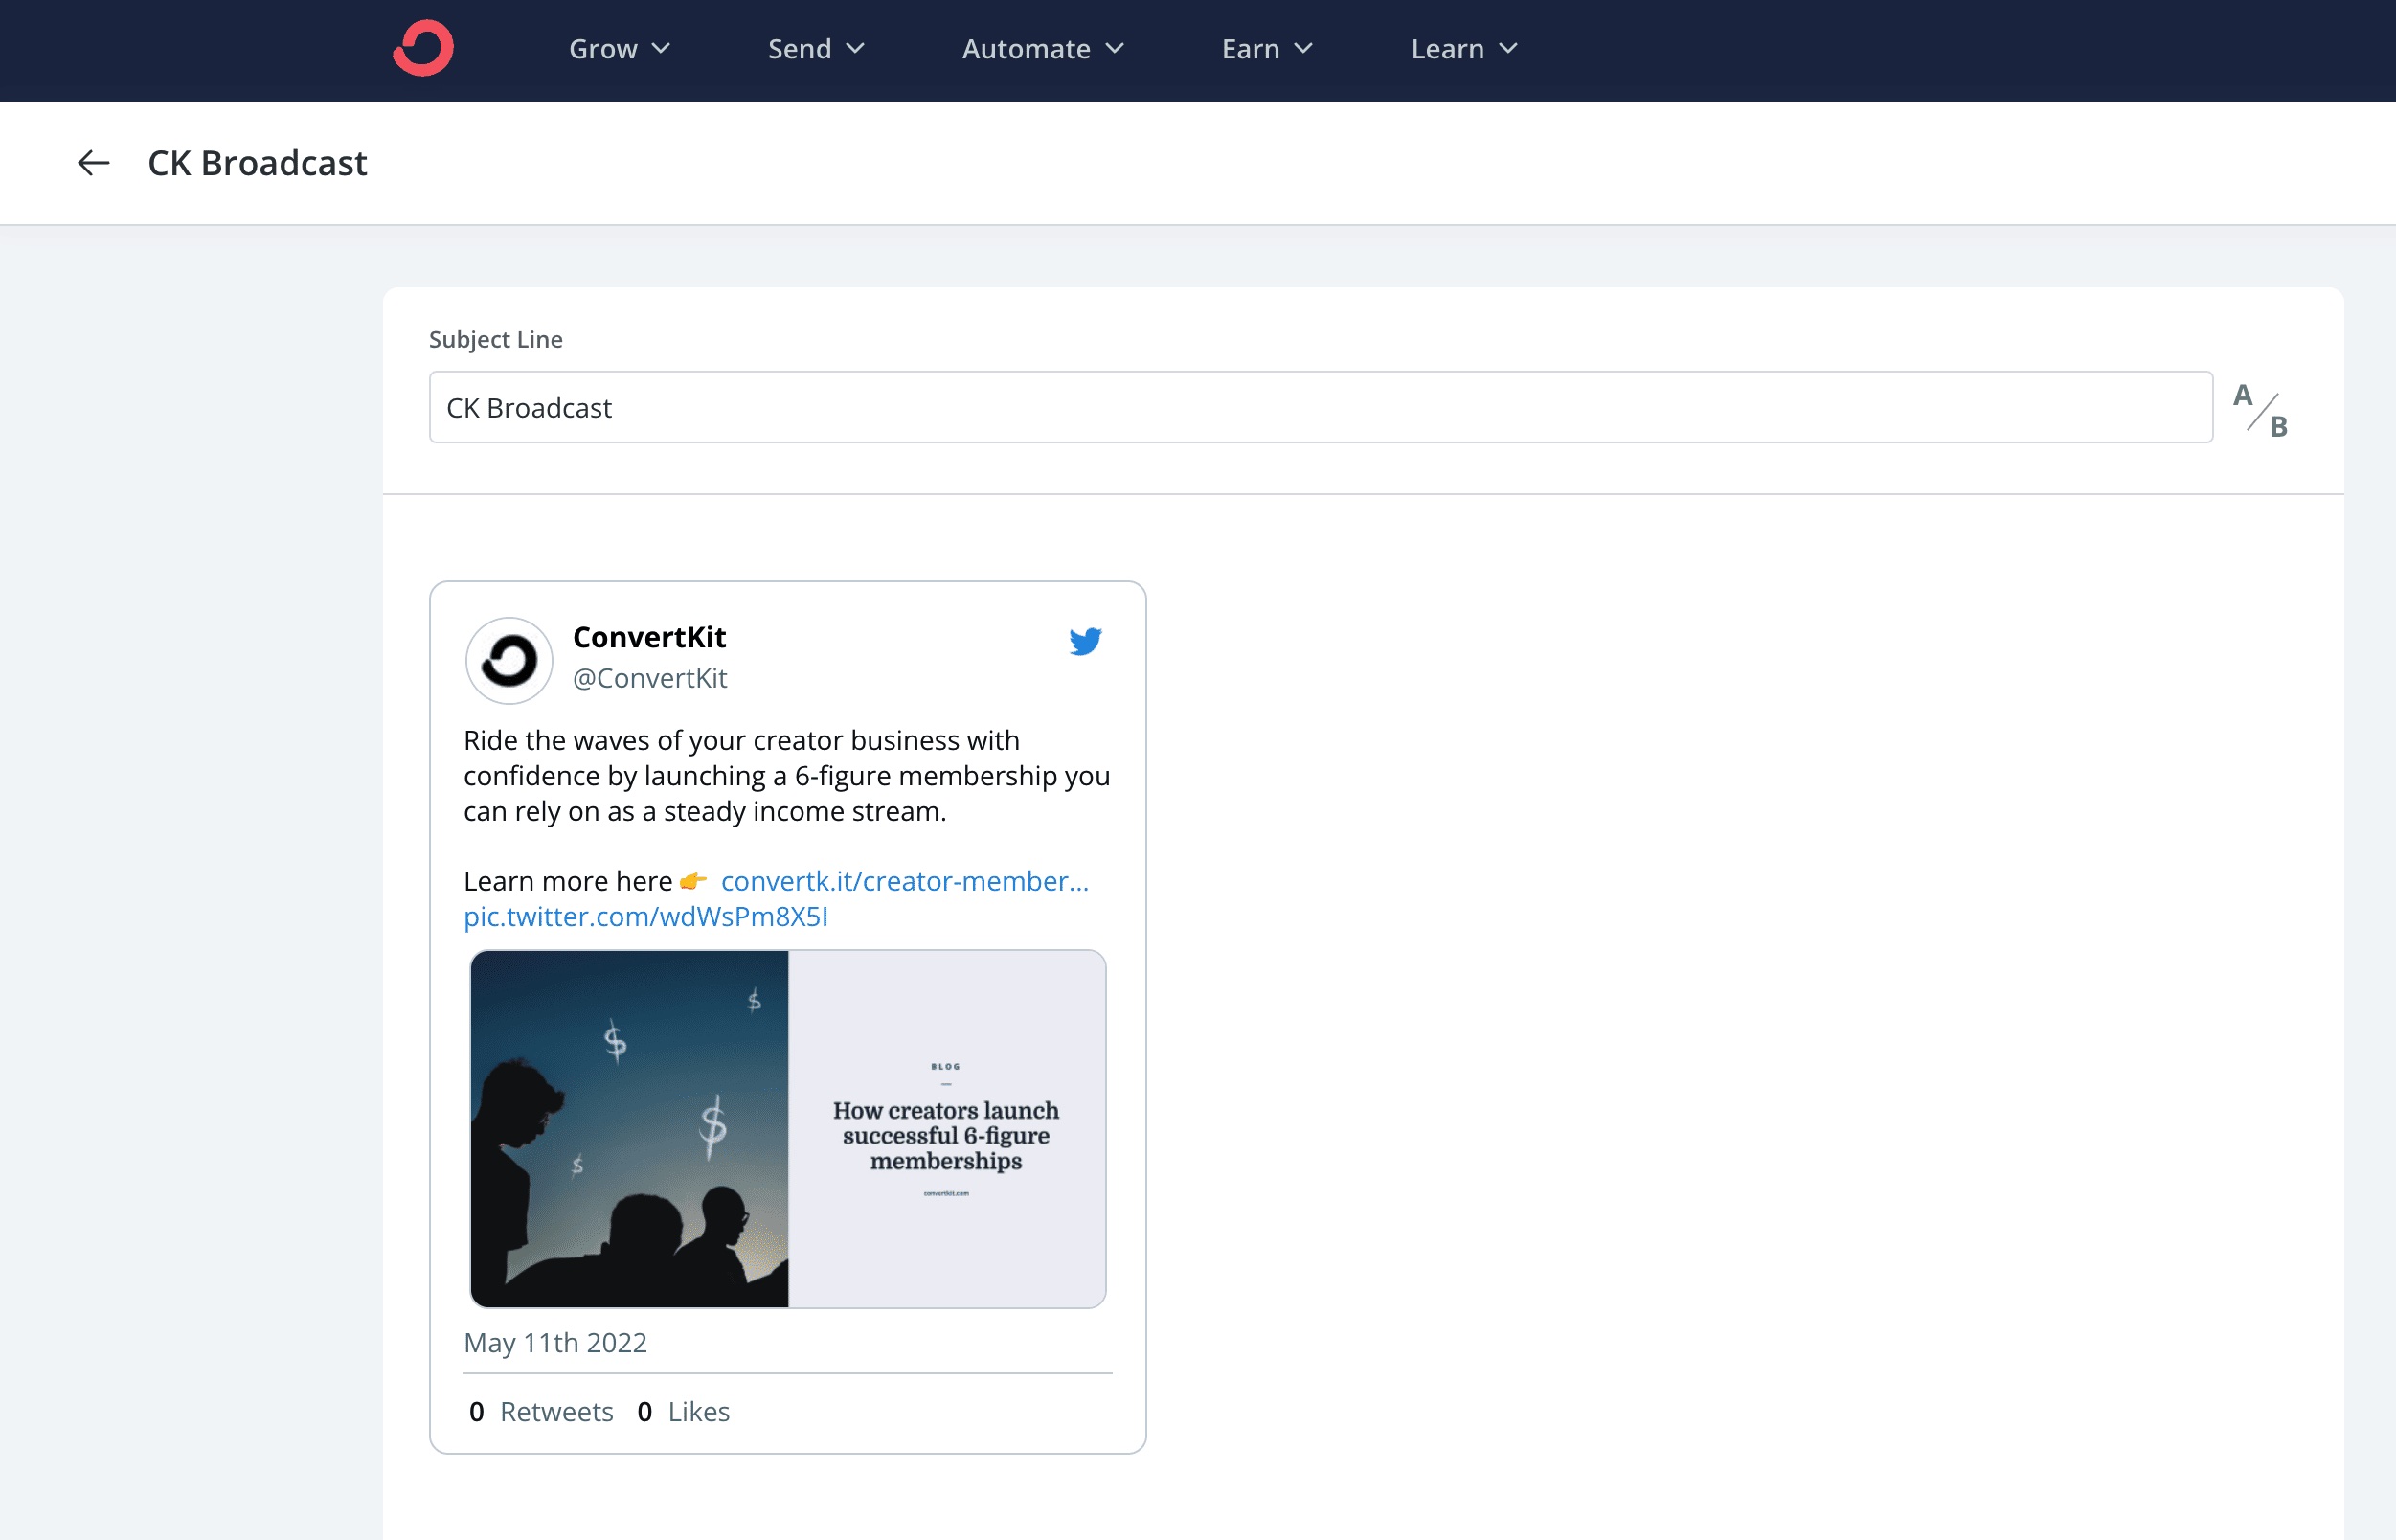
Task: Click the Twitter bird icon in the tweet
Action: [x=1085, y=641]
